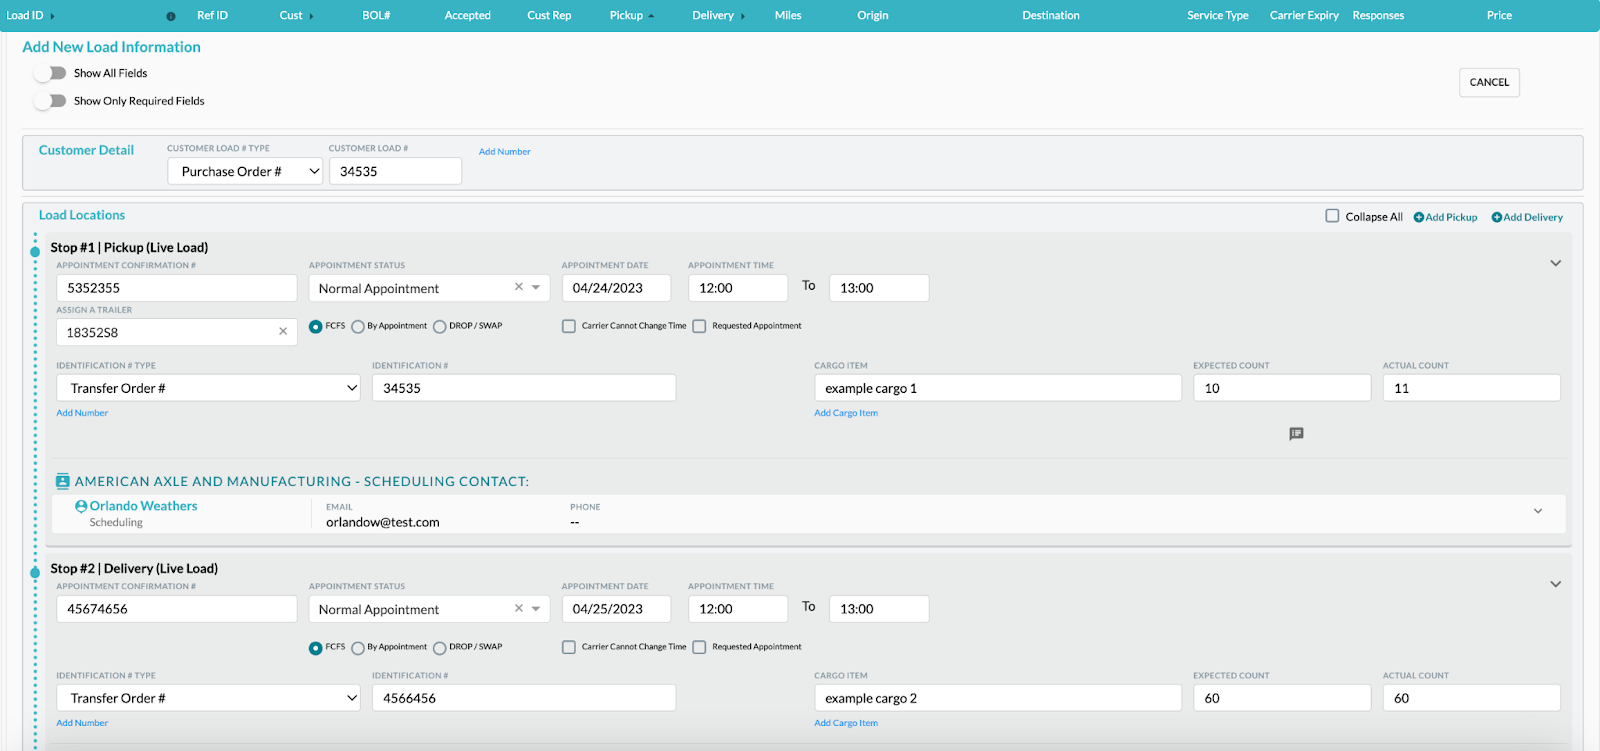The image size is (1600, 751).
Task: Open Orlando Weathers contact link
Action: (x=143, y=506)
